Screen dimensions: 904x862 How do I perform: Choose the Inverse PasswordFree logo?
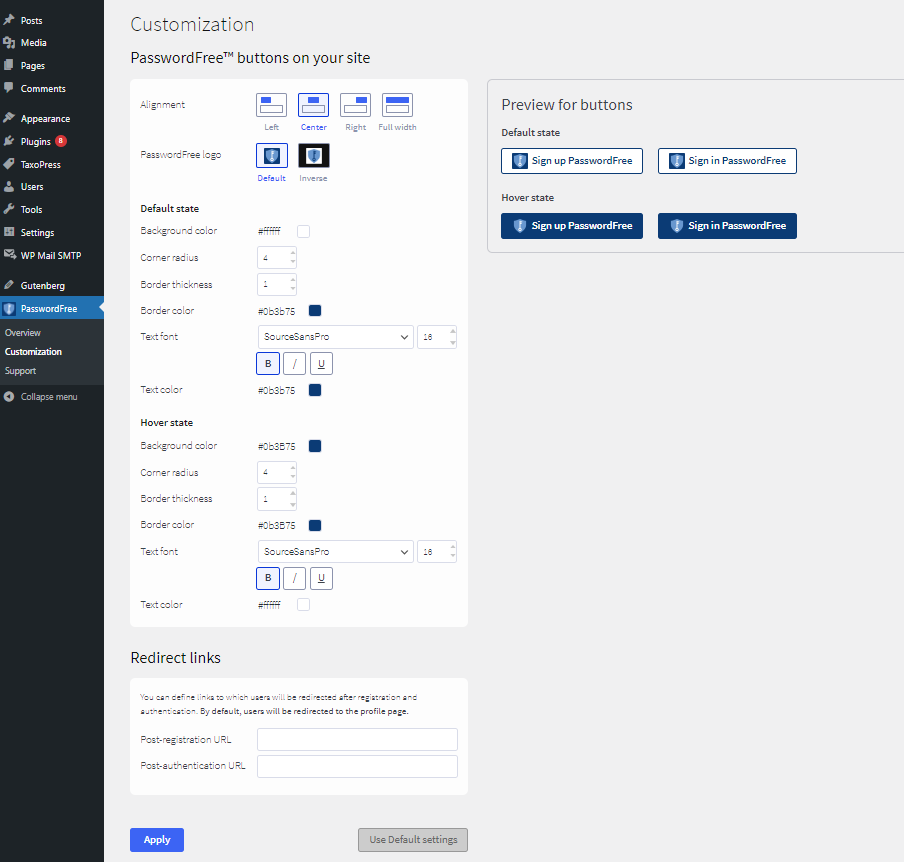click(x=313, y=156)
